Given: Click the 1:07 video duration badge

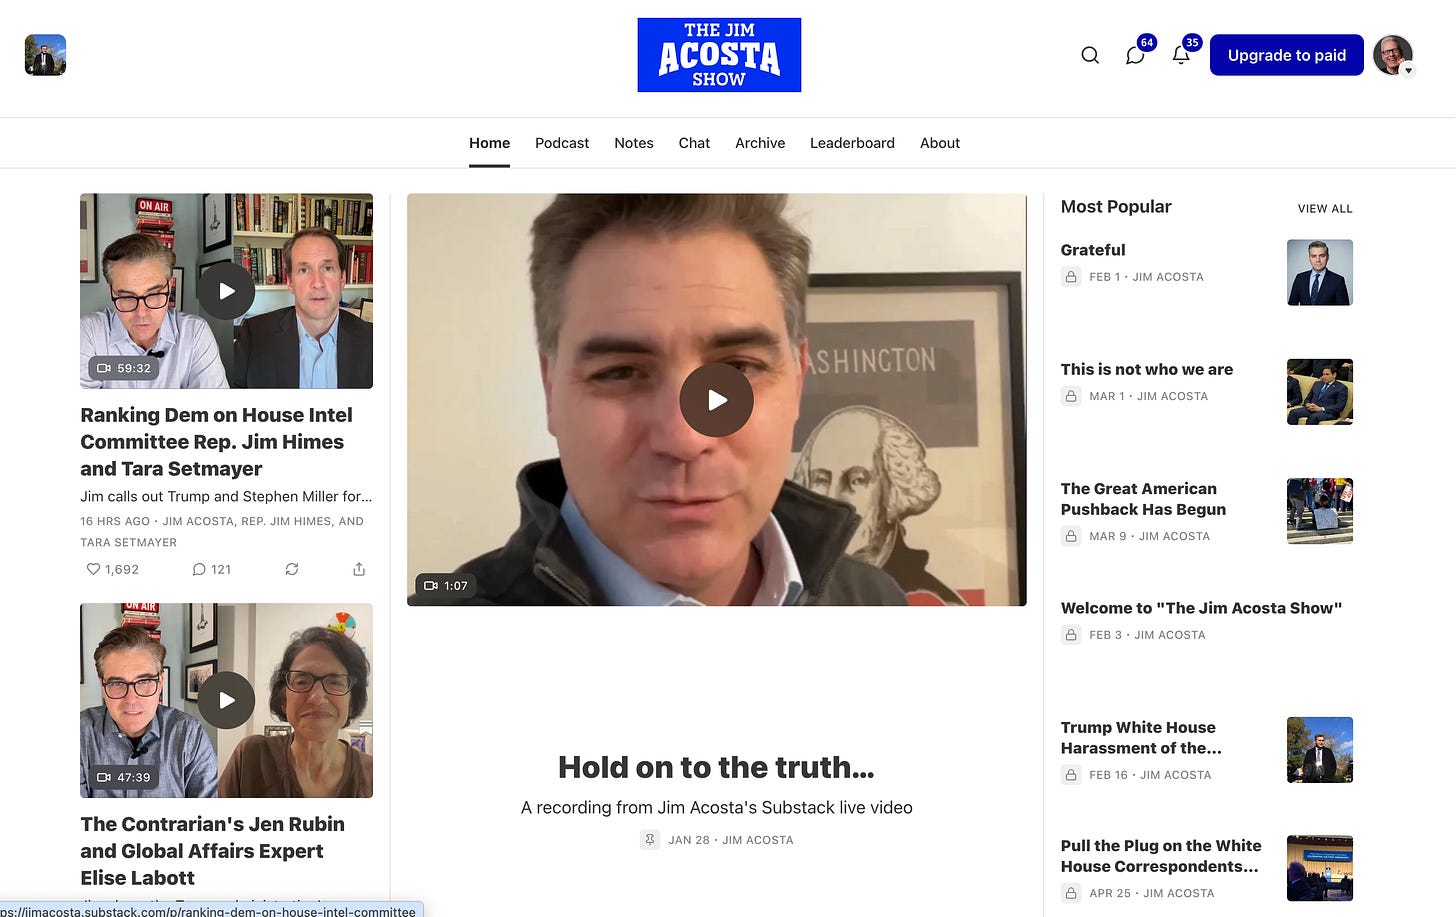Looking at the screenshot, I should point(446,585).
